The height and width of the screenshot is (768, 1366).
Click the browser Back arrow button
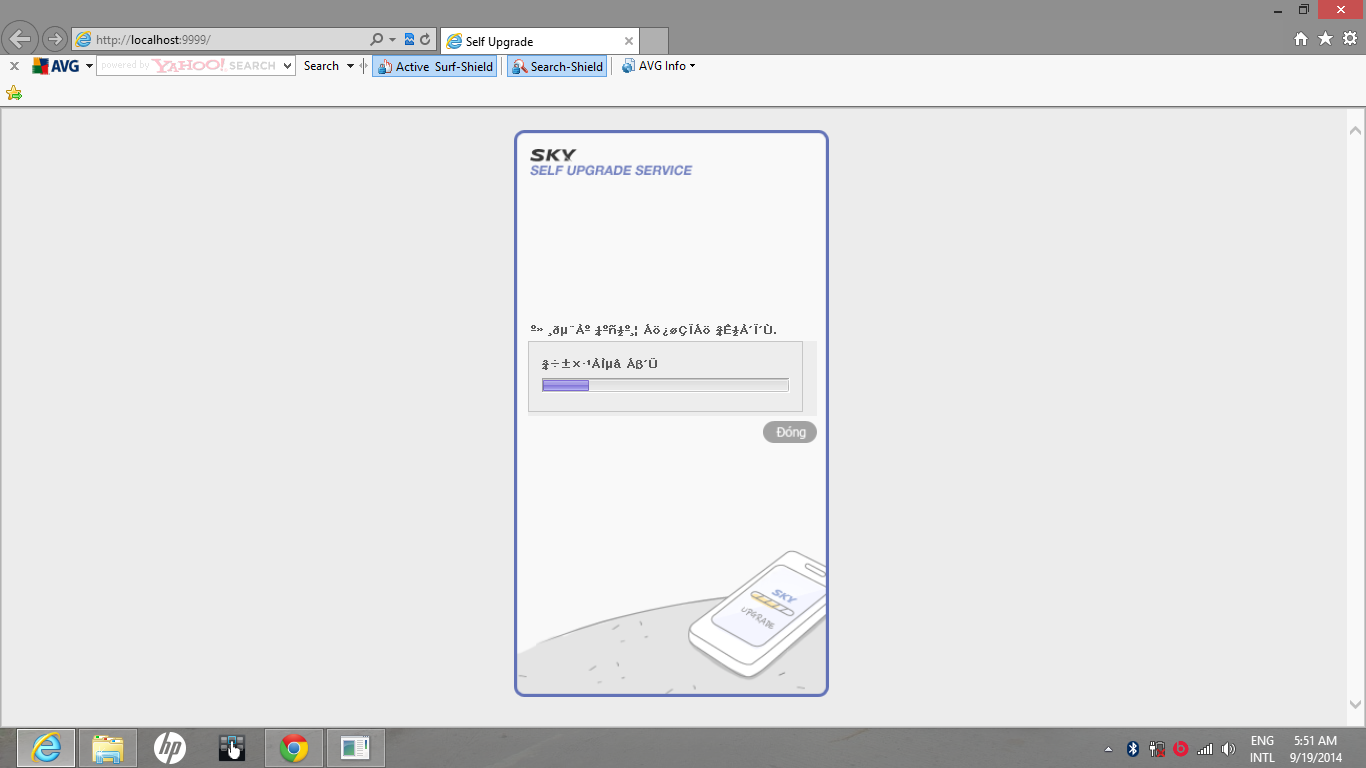(x=21, y=39)
